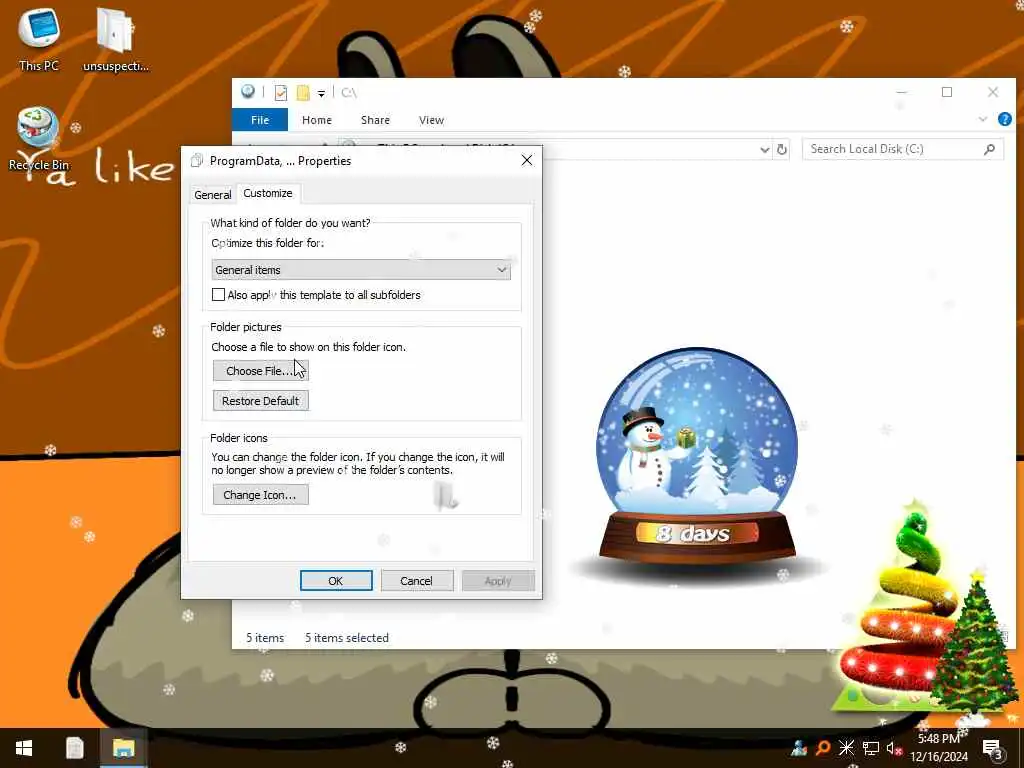Click the Apply button in Properties
The image size is (1024, 768).
click(x=498, y=581)
